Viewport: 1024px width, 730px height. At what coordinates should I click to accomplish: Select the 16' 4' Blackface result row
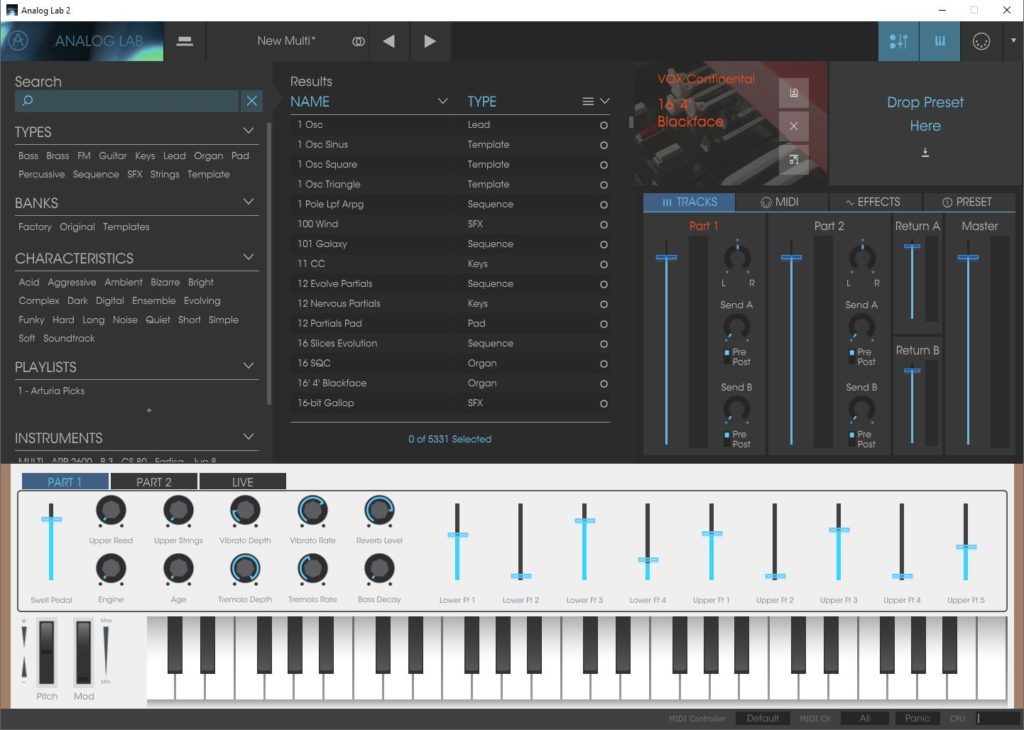click(450, 383)
